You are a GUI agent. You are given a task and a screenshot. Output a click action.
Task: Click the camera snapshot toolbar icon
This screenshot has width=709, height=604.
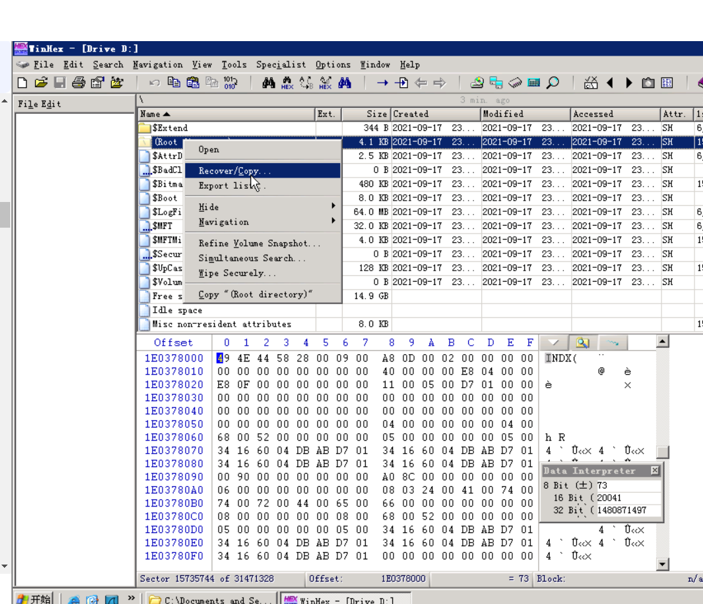[x=648, y=83]
